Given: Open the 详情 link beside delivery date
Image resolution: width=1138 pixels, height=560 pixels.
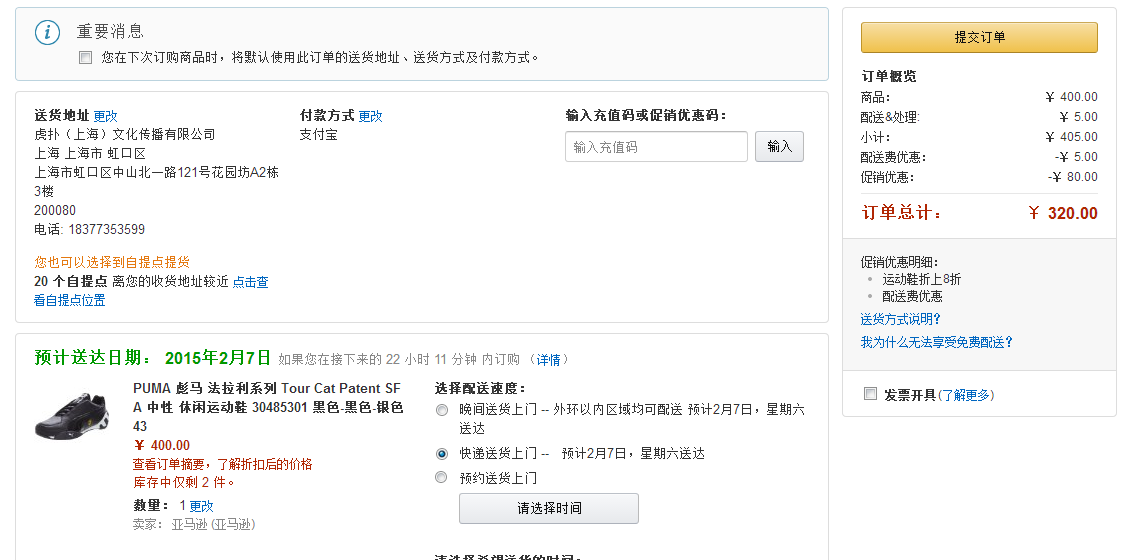Looking at the screenshot, I should coord(548,360).
